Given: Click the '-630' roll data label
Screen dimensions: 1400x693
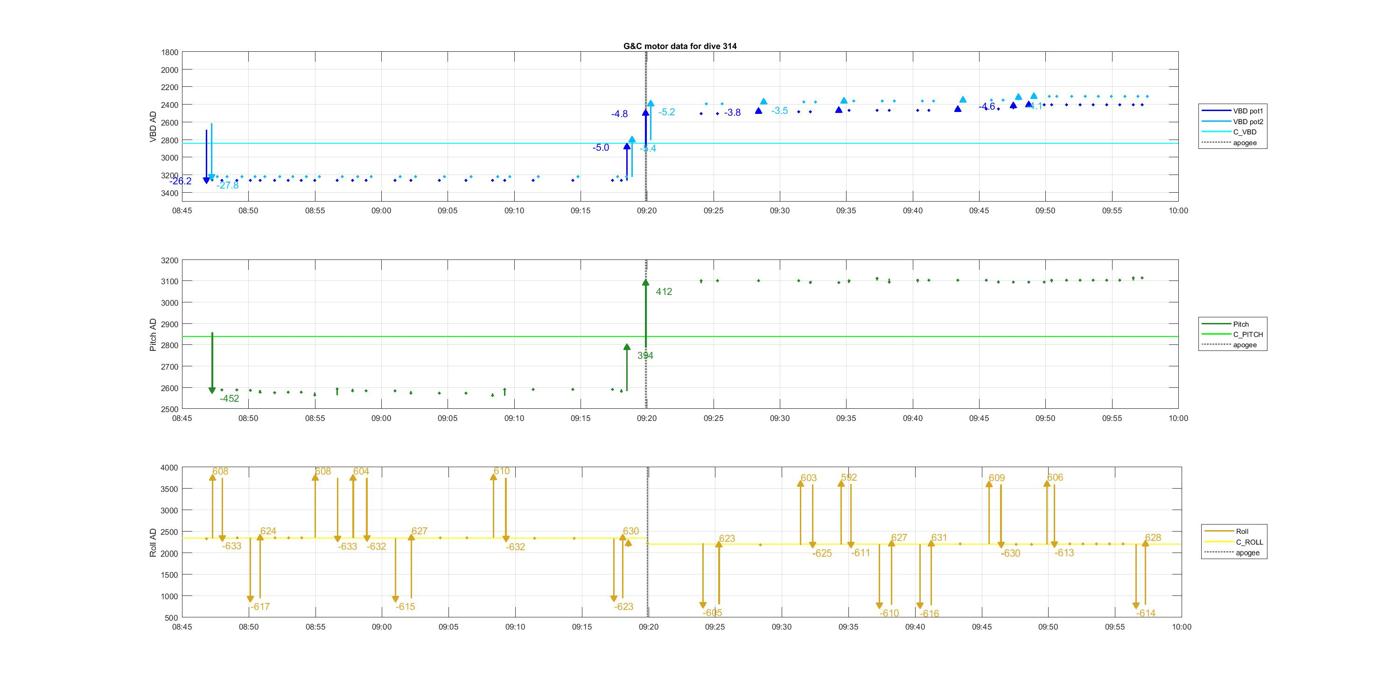Looking at the screenshot, I should click(x=1011, y=553).
